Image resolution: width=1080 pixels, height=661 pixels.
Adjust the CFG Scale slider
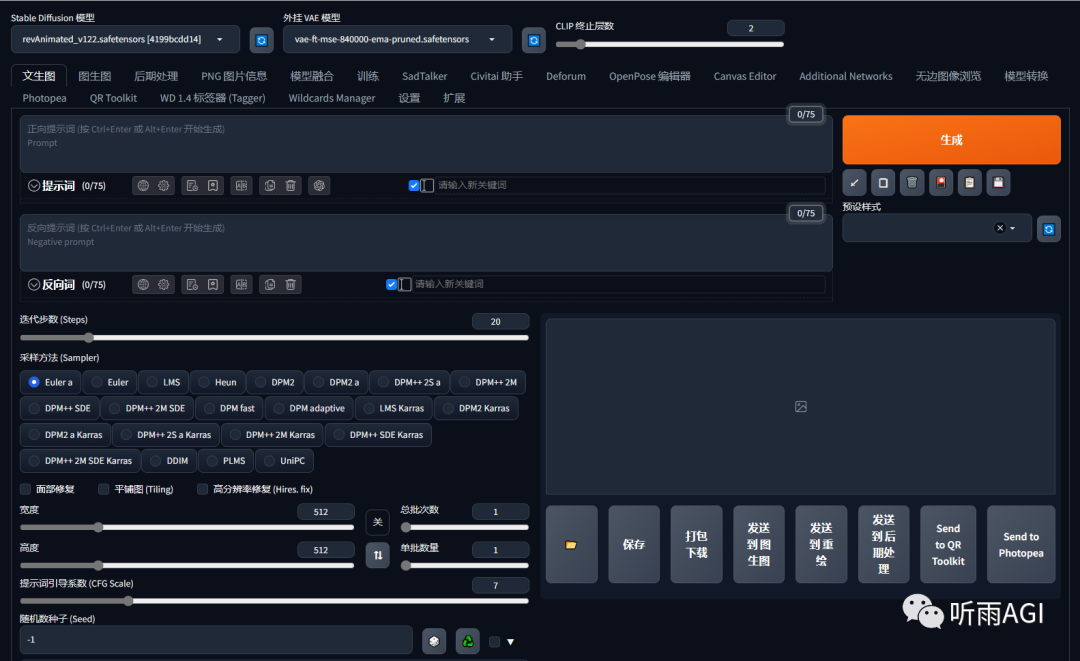coord(274,600)
